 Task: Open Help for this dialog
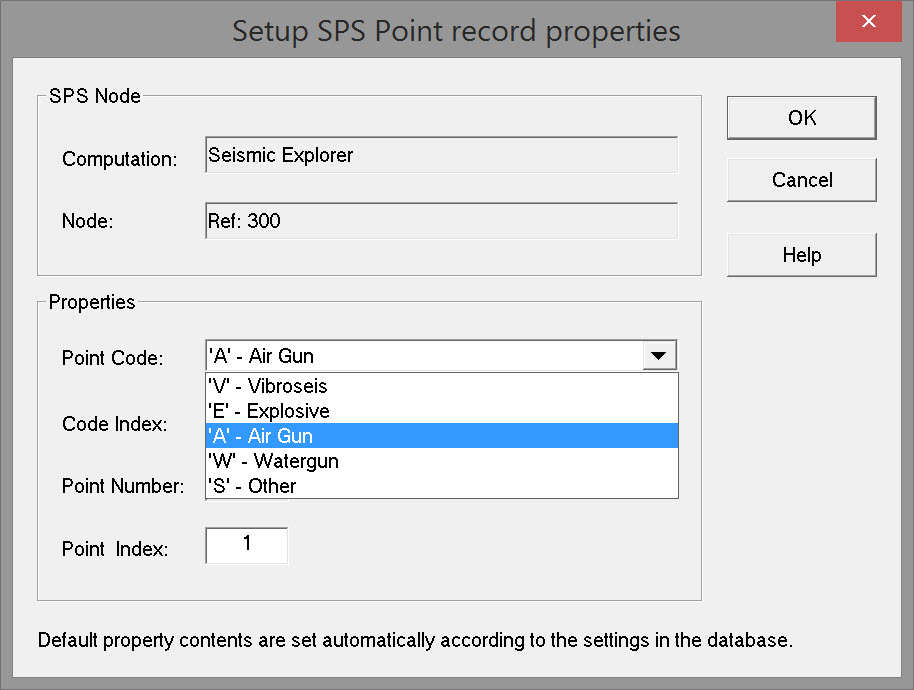pyautogui.click(x=801, y=255)
